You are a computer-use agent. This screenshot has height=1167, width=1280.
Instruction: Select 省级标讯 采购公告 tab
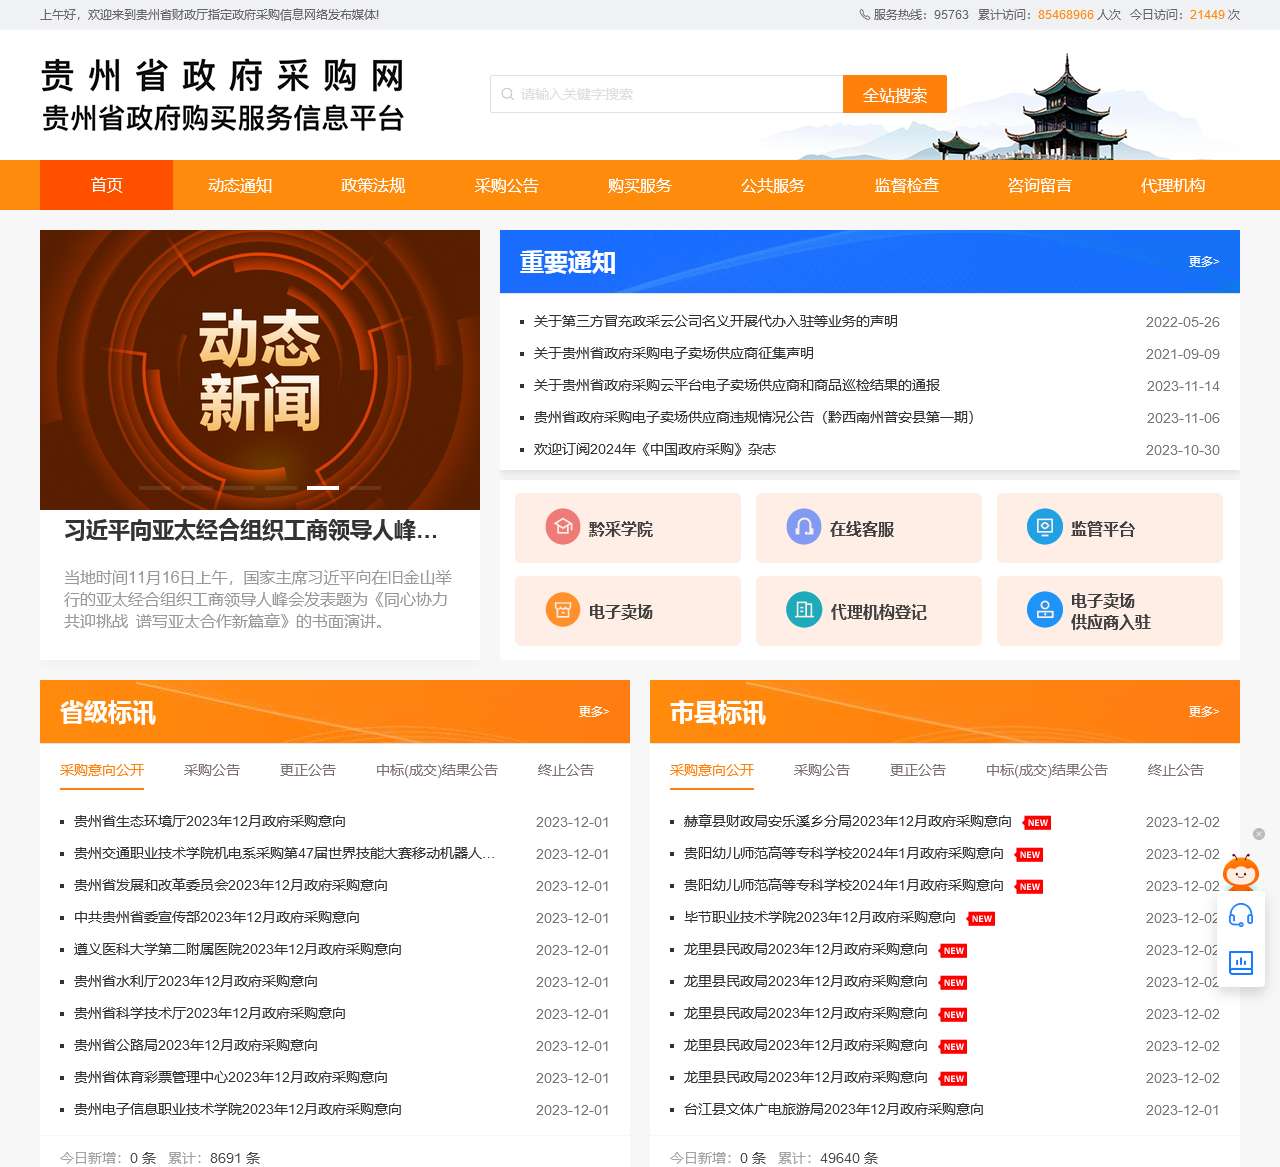(212, 770)
